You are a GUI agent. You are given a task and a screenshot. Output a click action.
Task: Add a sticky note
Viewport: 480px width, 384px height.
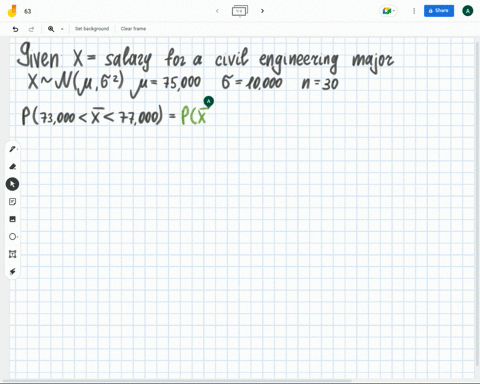click(x=12, y=201)
